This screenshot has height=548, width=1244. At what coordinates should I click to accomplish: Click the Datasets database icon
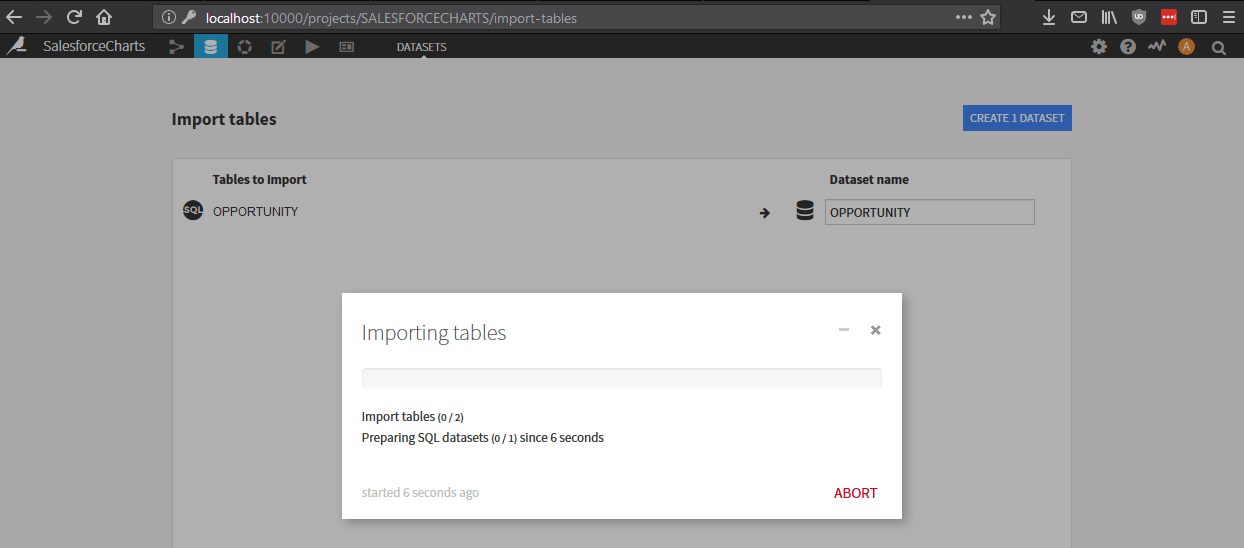(x=210, y=47)
